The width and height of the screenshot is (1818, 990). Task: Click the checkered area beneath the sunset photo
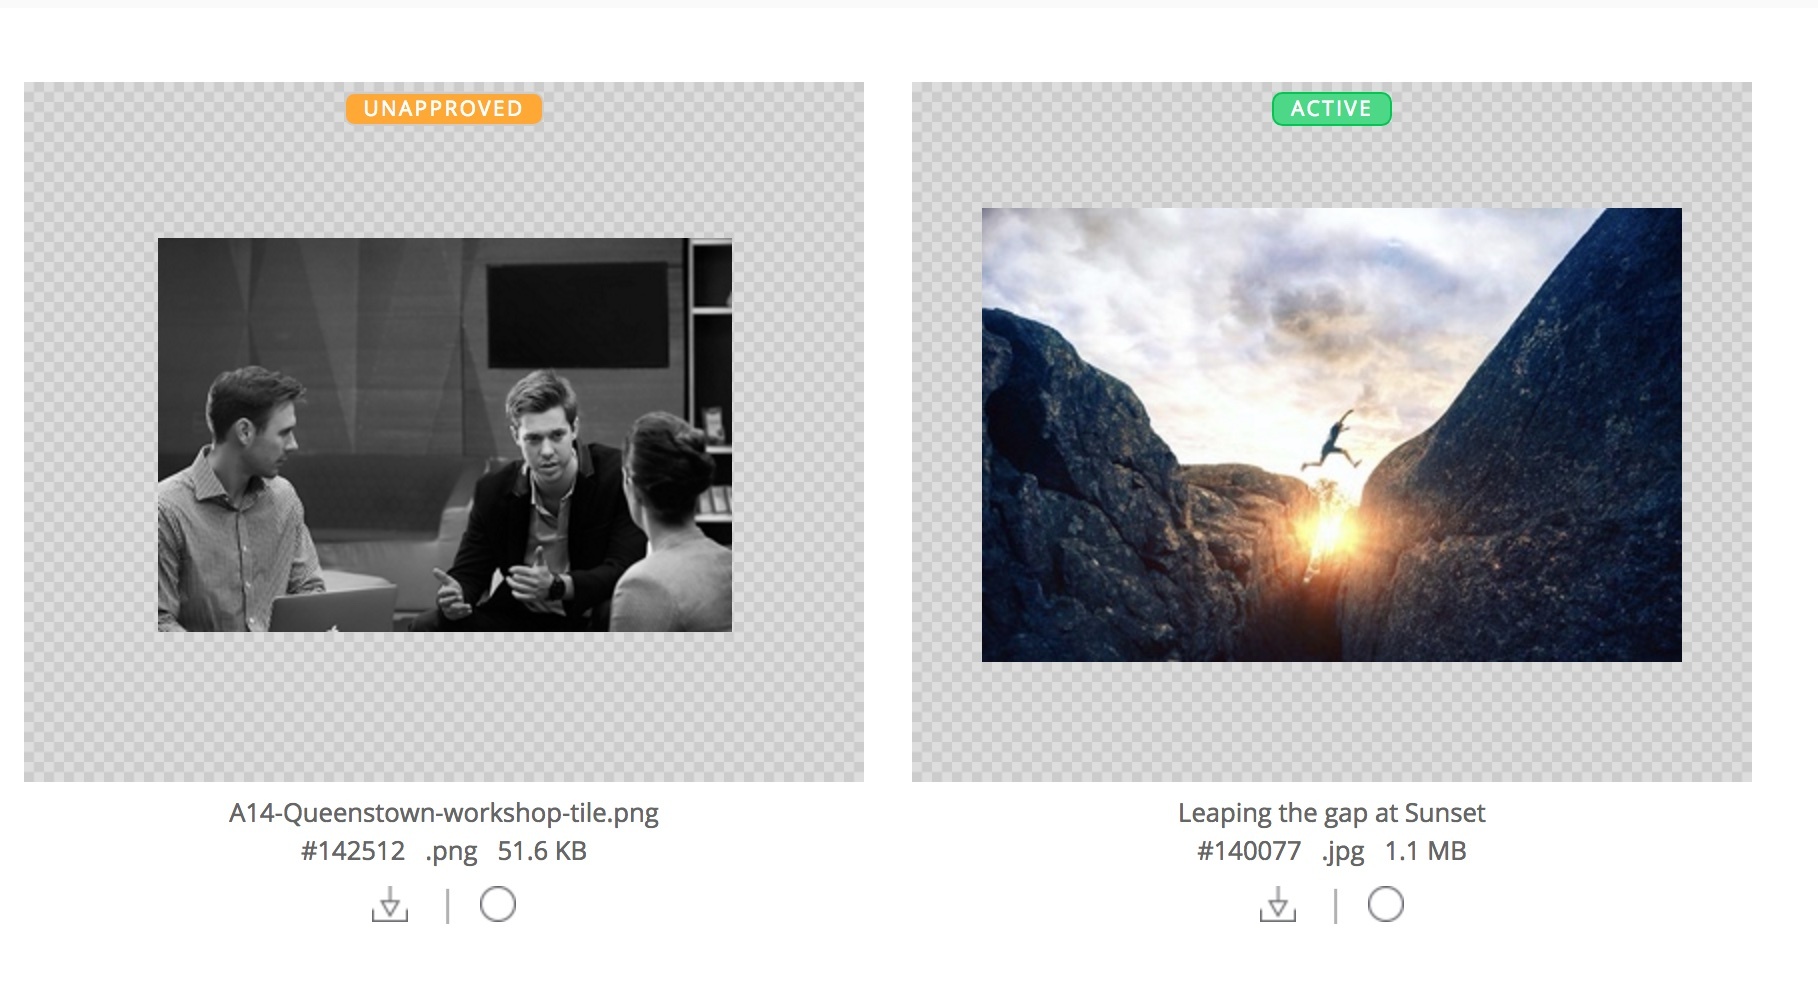(1332, 721)
